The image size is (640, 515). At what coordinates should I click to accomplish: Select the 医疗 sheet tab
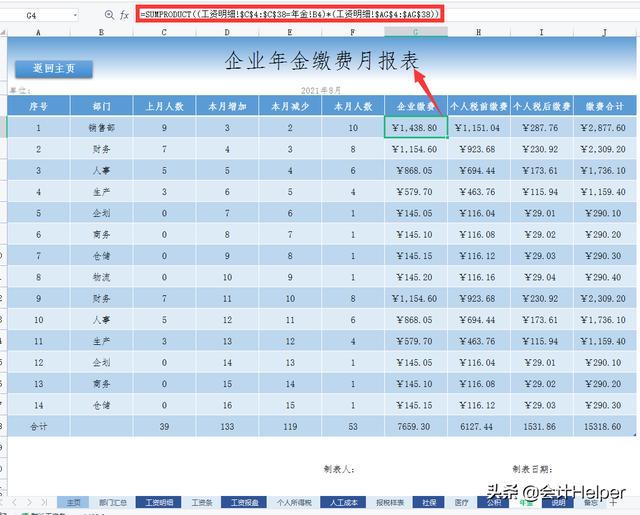(461, 502)
